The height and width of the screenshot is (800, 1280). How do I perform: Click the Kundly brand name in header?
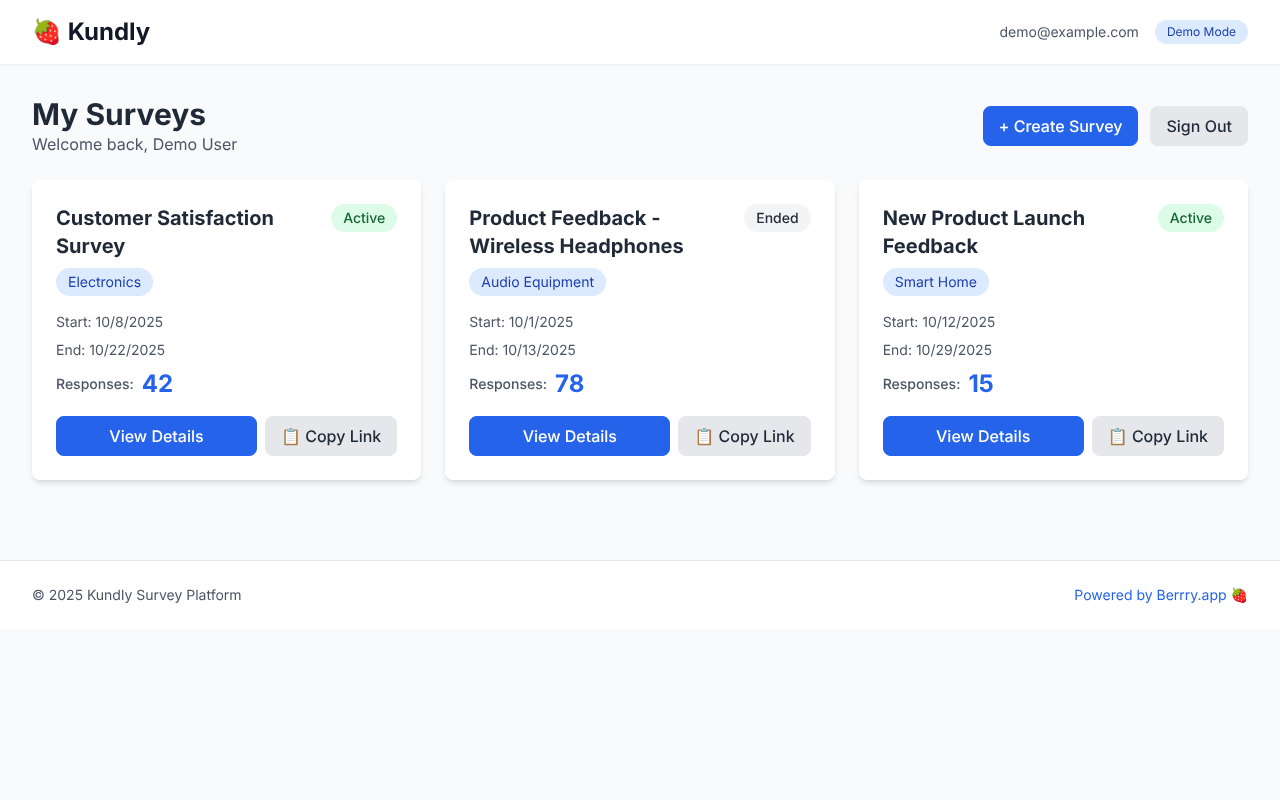pos(108,32)
